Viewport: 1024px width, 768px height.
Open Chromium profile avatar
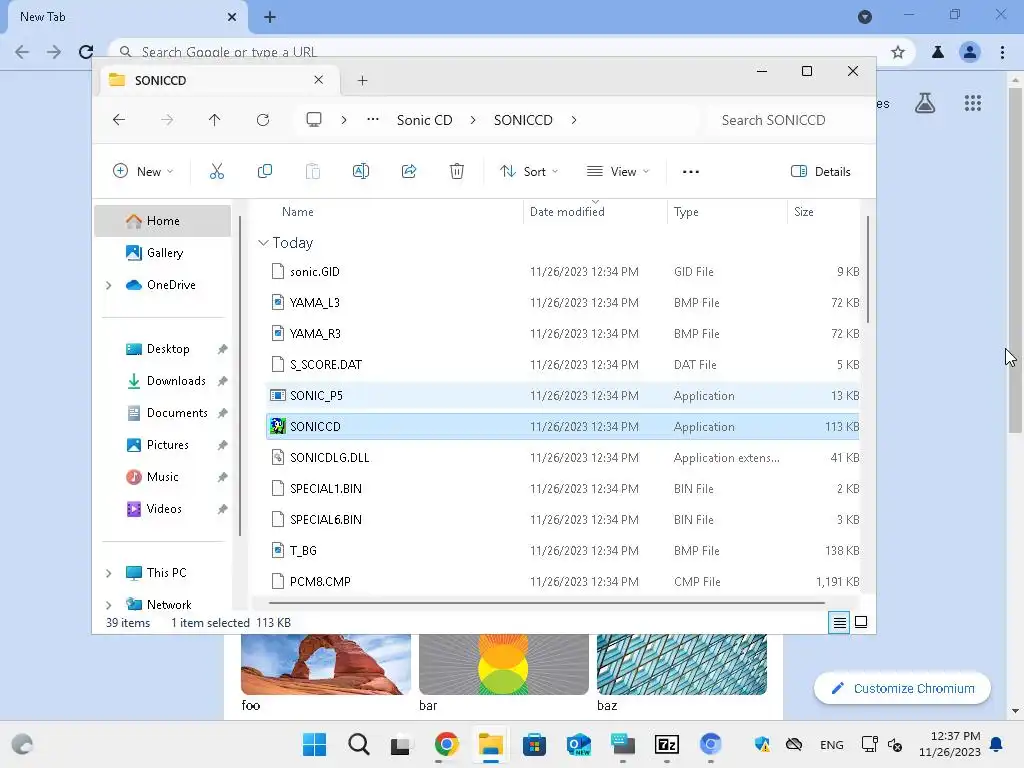point(970,52)
